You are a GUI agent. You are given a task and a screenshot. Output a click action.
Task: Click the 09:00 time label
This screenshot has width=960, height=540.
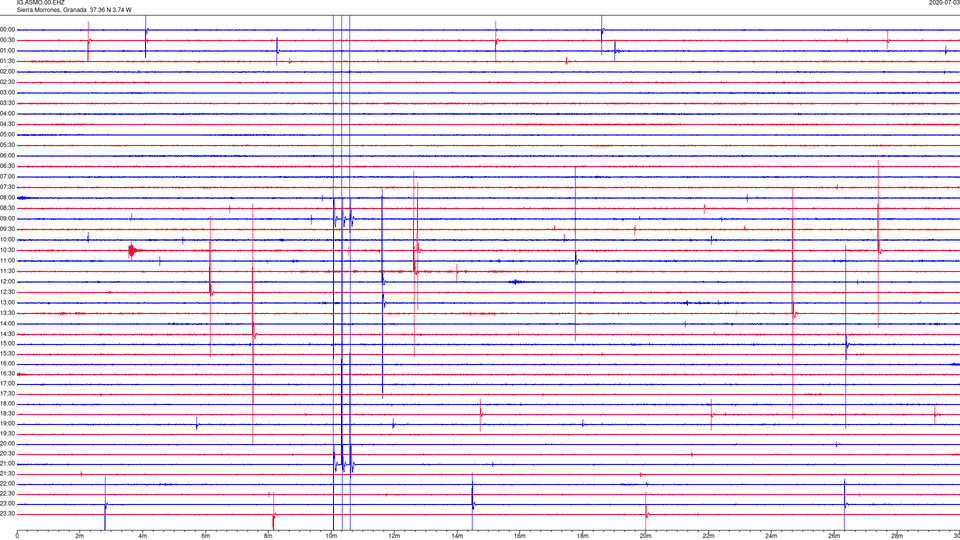click(7, 219)
